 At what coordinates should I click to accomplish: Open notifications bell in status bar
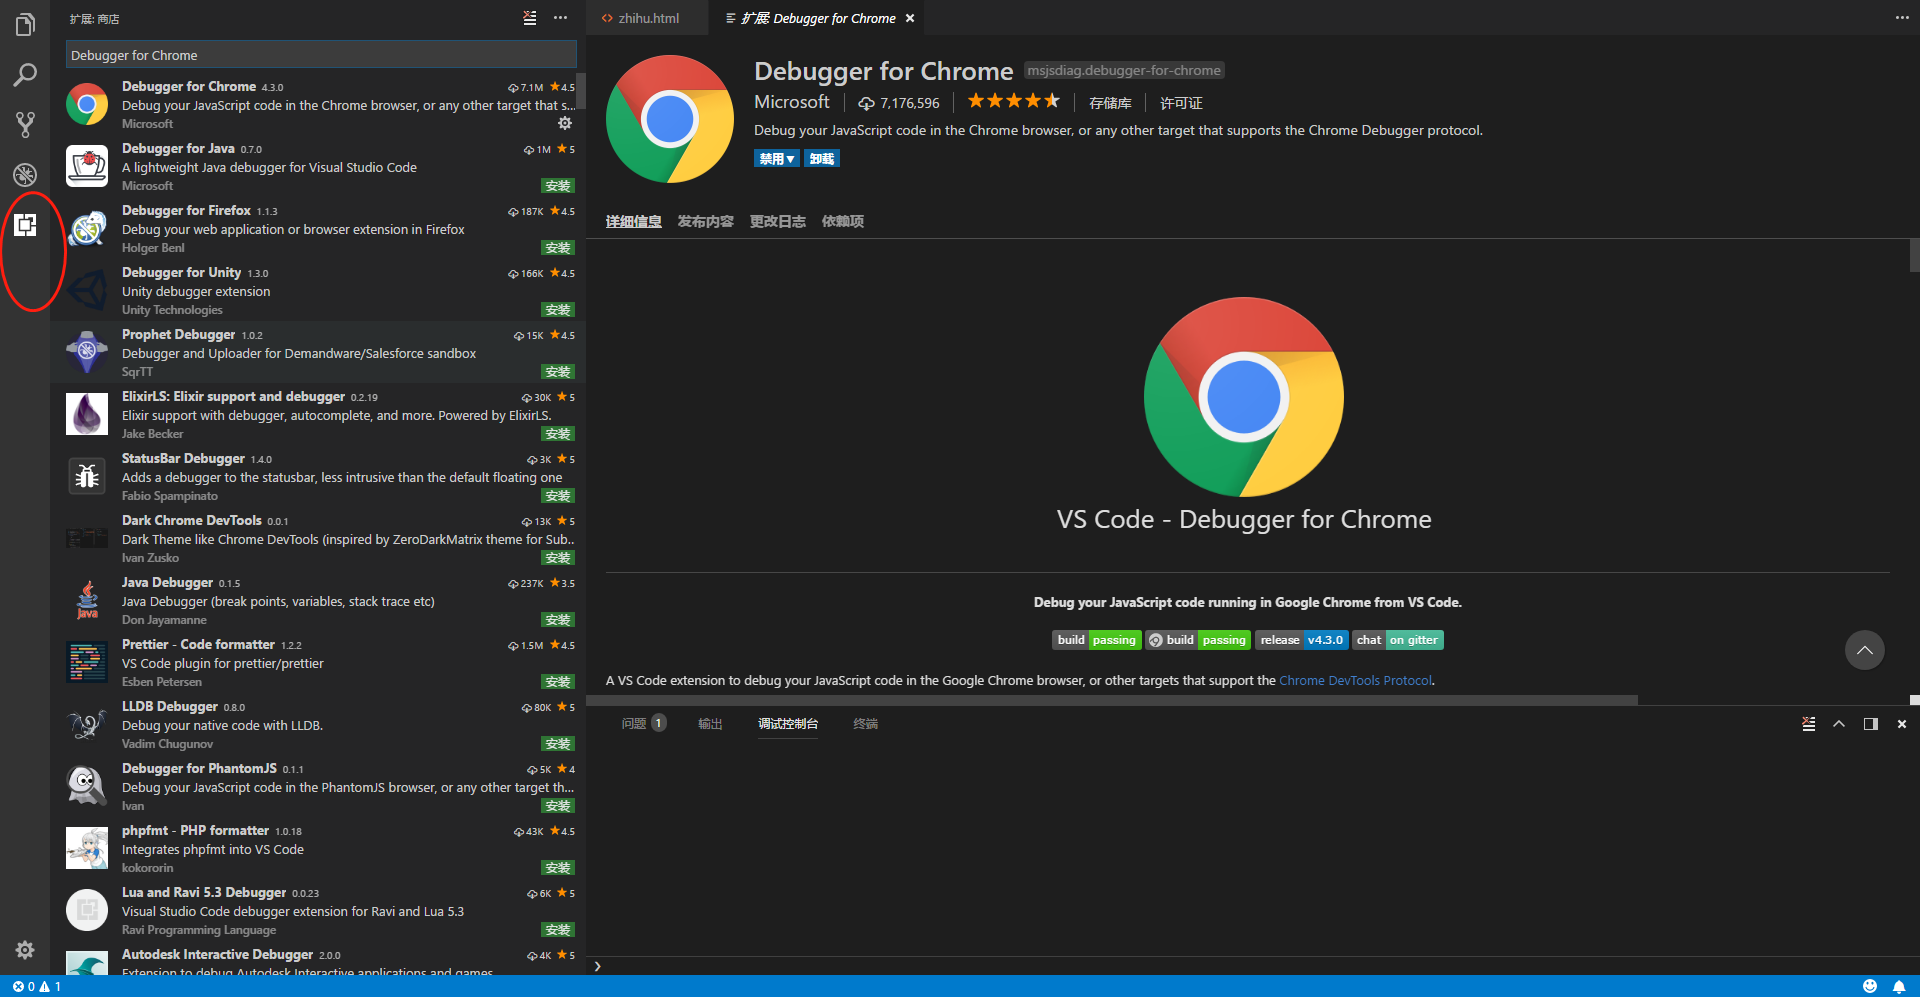pos(1899,986)
